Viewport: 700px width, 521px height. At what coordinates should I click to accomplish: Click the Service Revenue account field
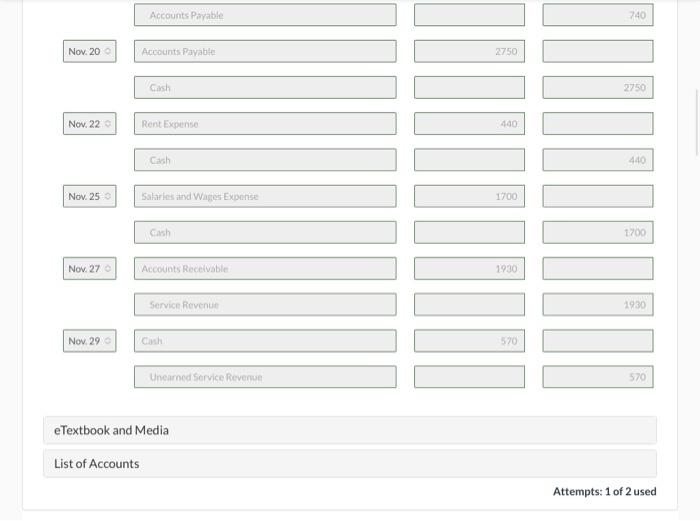pyautogui.click(x=265, y=305)
